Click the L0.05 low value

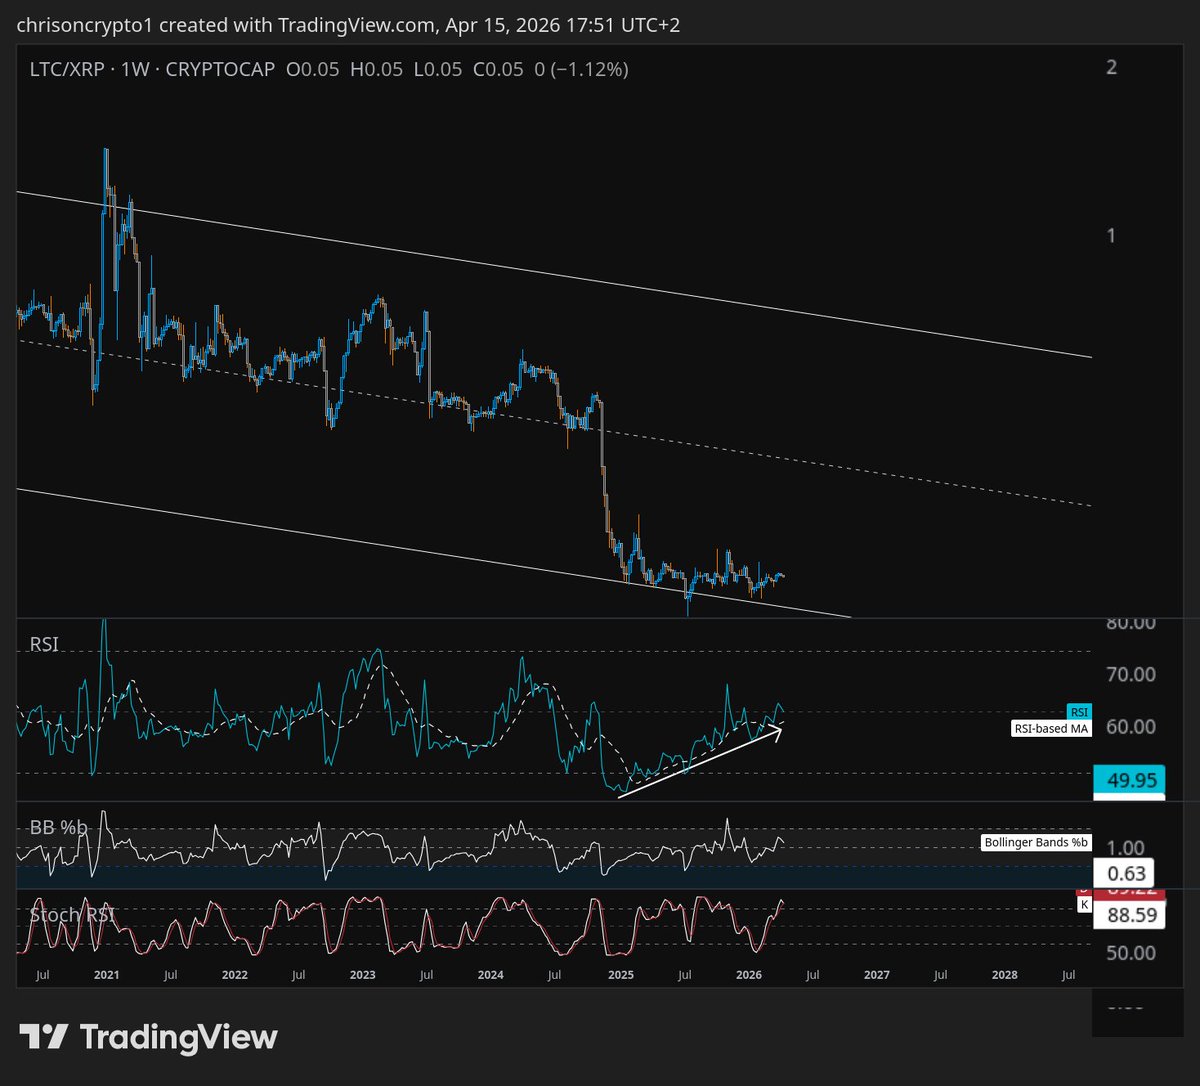pos(436,70)
